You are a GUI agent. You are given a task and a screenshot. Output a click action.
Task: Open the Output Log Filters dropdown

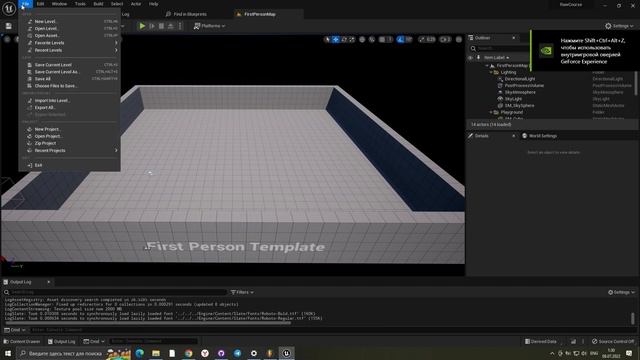[x=242, y=292]
